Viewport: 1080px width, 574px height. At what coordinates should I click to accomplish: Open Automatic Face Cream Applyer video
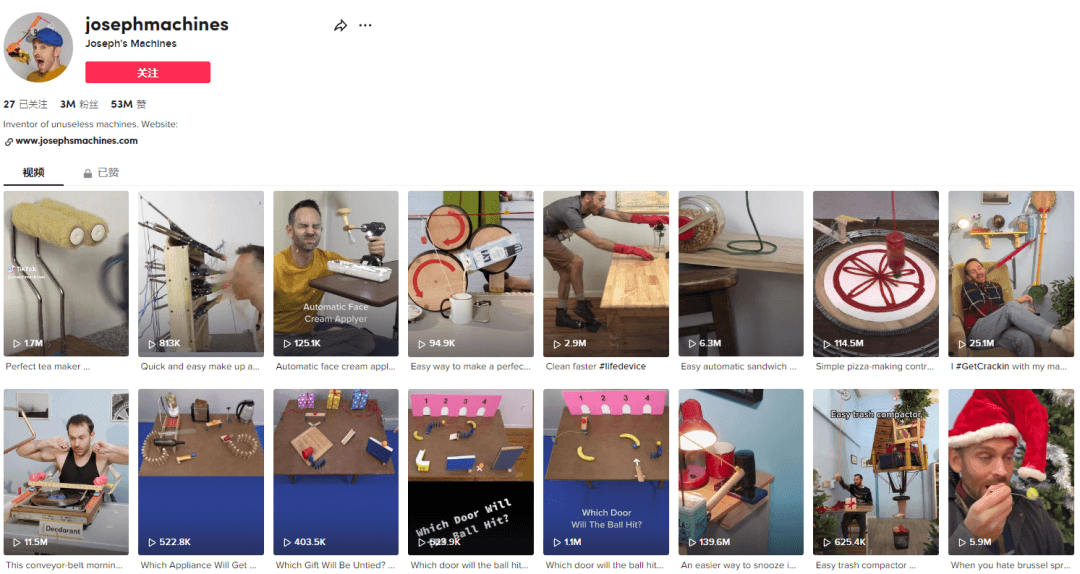pyautogui.click(x=336, y=274)
